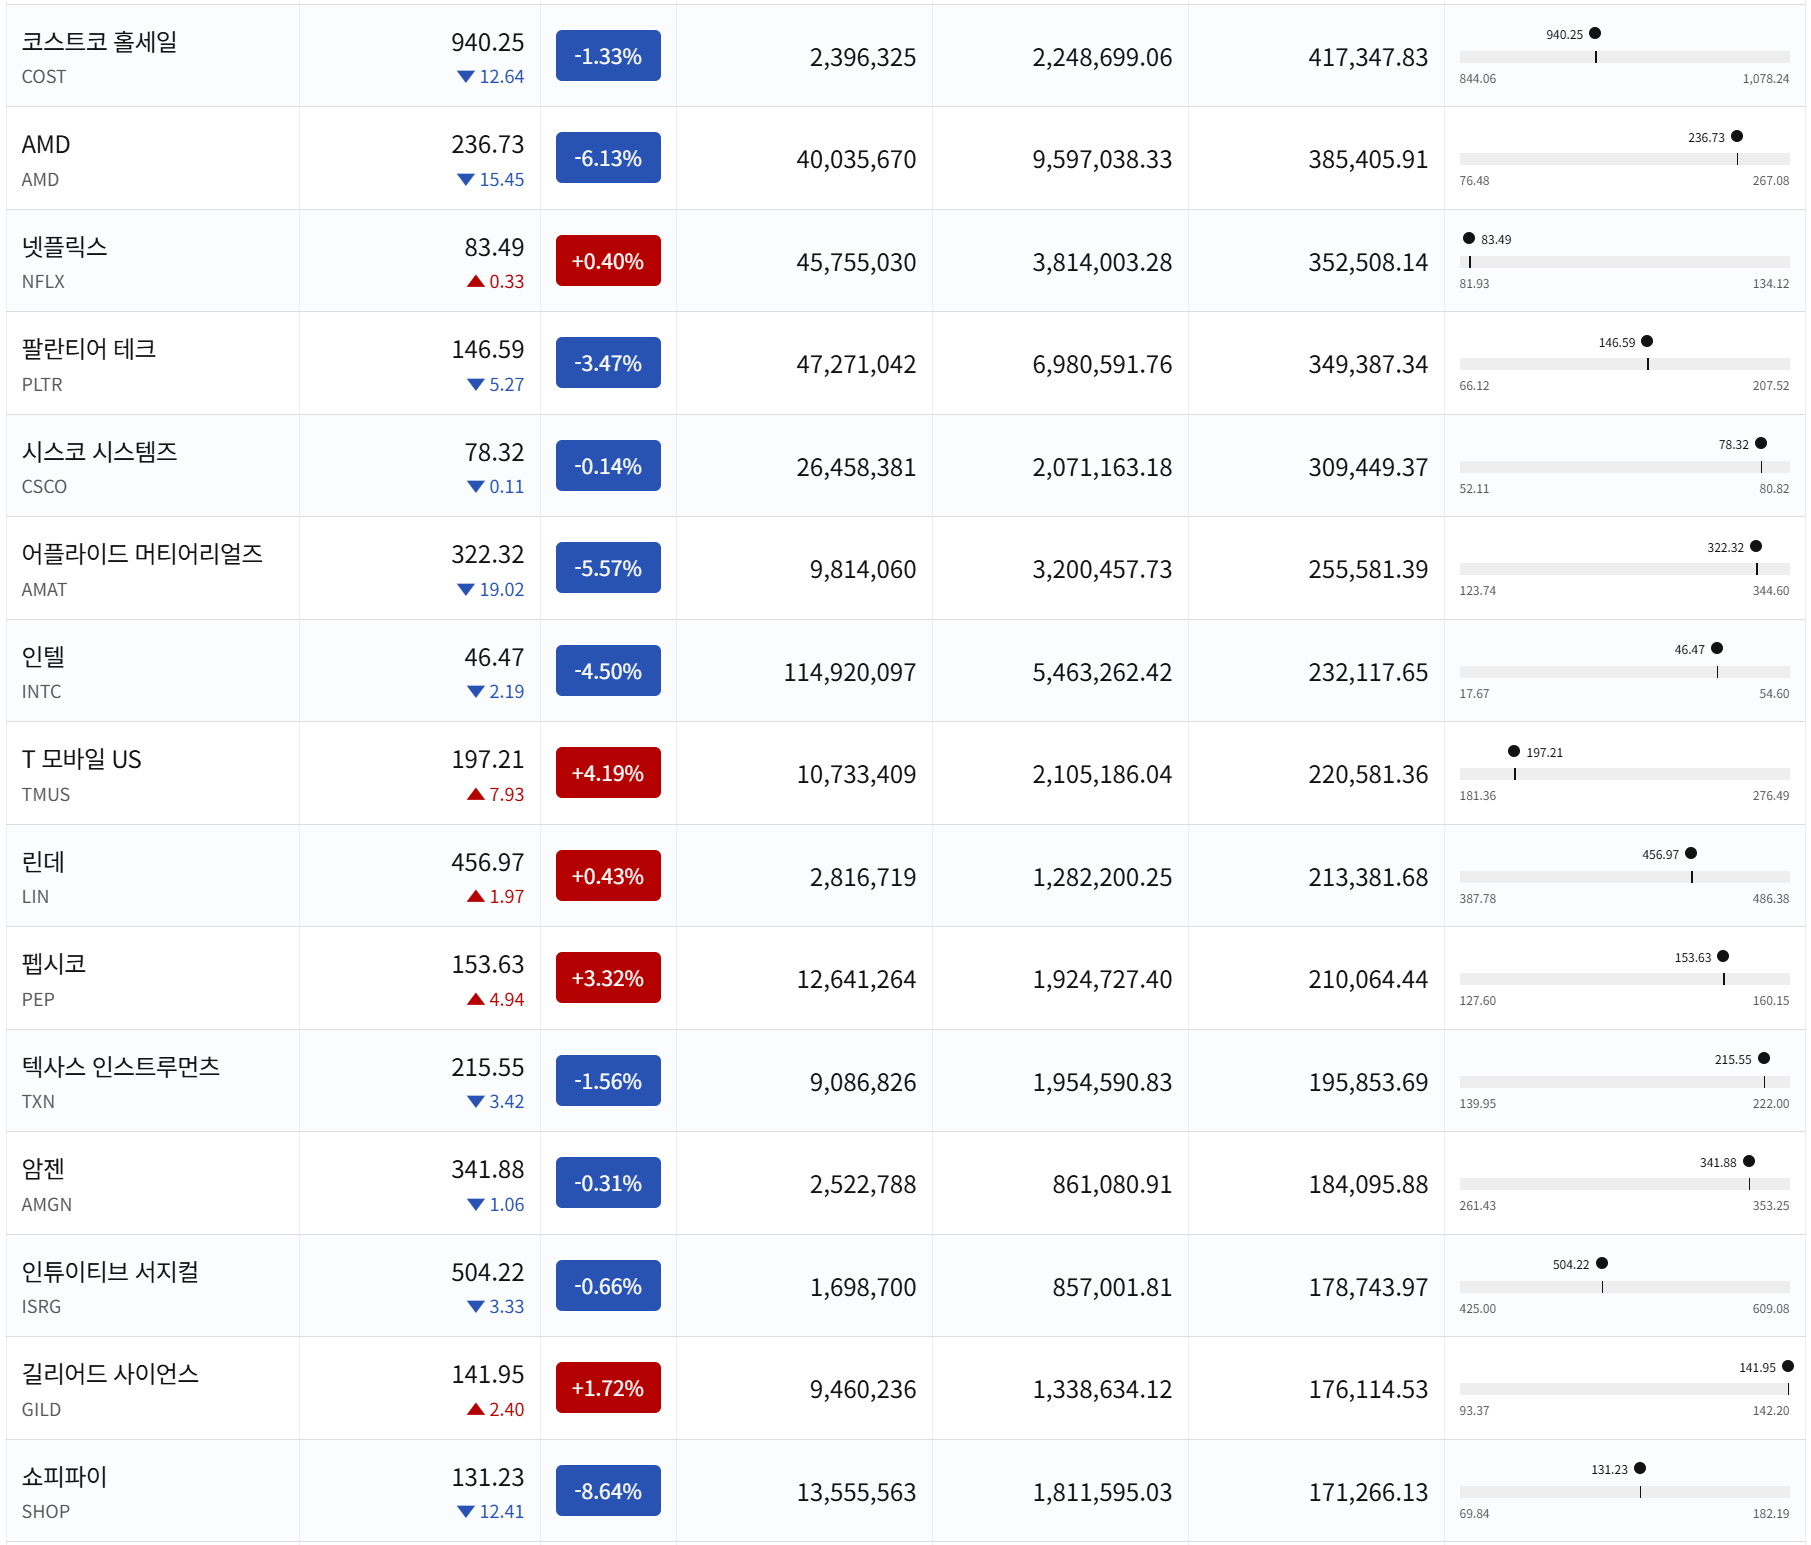Click the -4.50% change badge for INTC
This screenshot has height=1545, width=1811.
click(608, 671)
